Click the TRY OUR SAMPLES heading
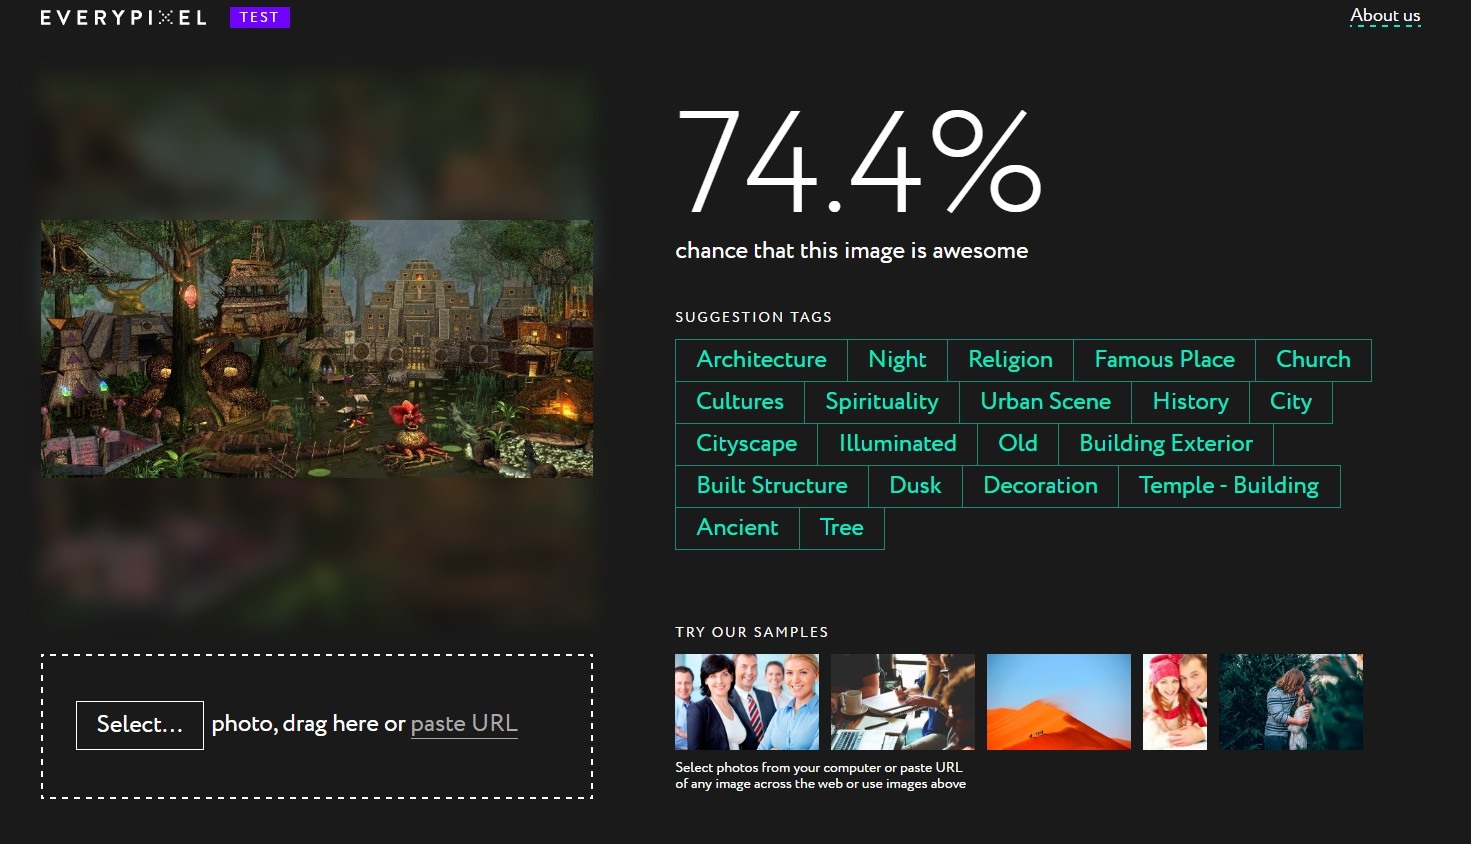 pos(751,632)
